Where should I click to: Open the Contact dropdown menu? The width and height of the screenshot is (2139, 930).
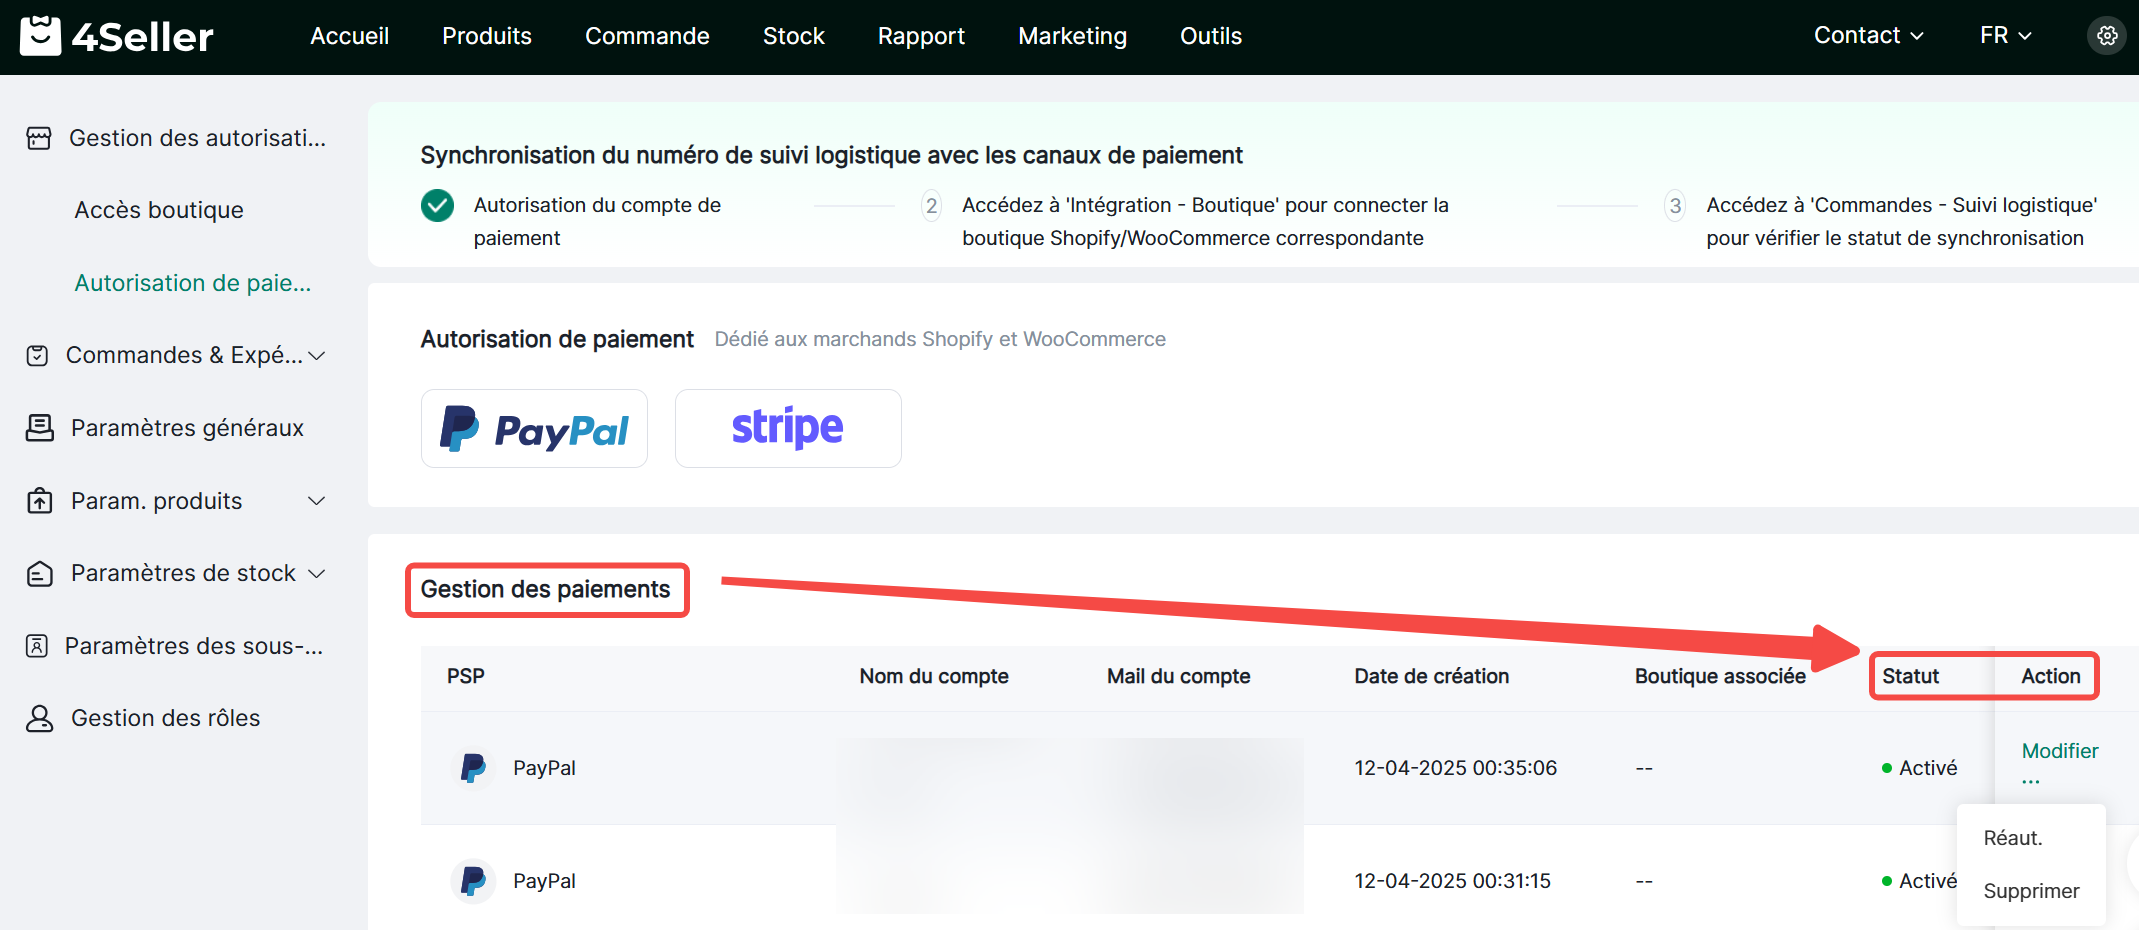pos(1868,36)
